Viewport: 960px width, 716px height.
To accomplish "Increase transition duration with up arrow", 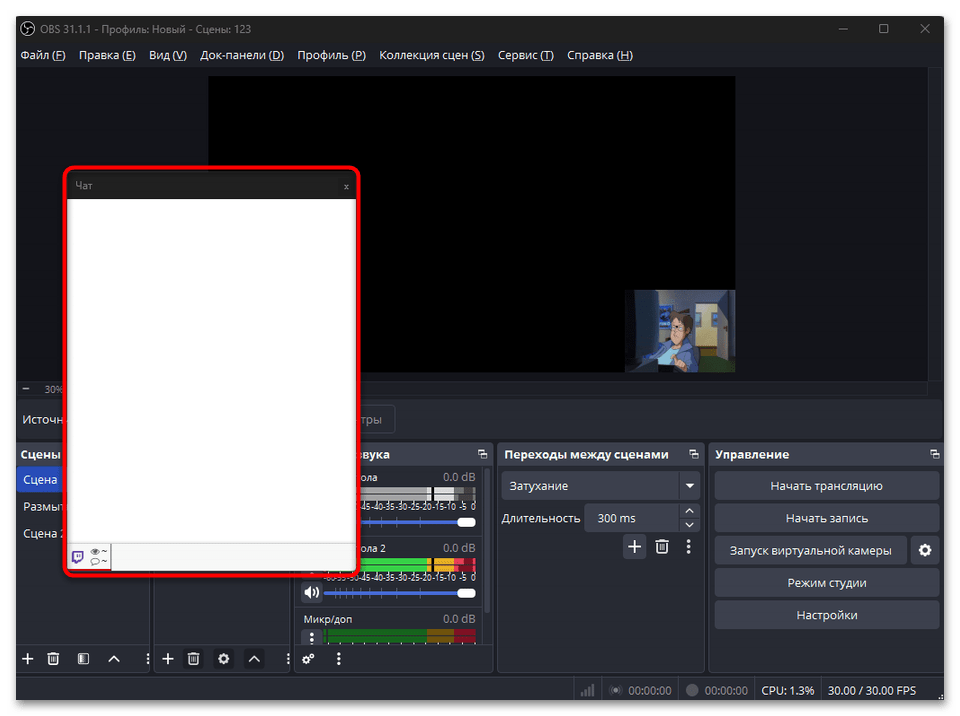I will [x=689, y=511].
